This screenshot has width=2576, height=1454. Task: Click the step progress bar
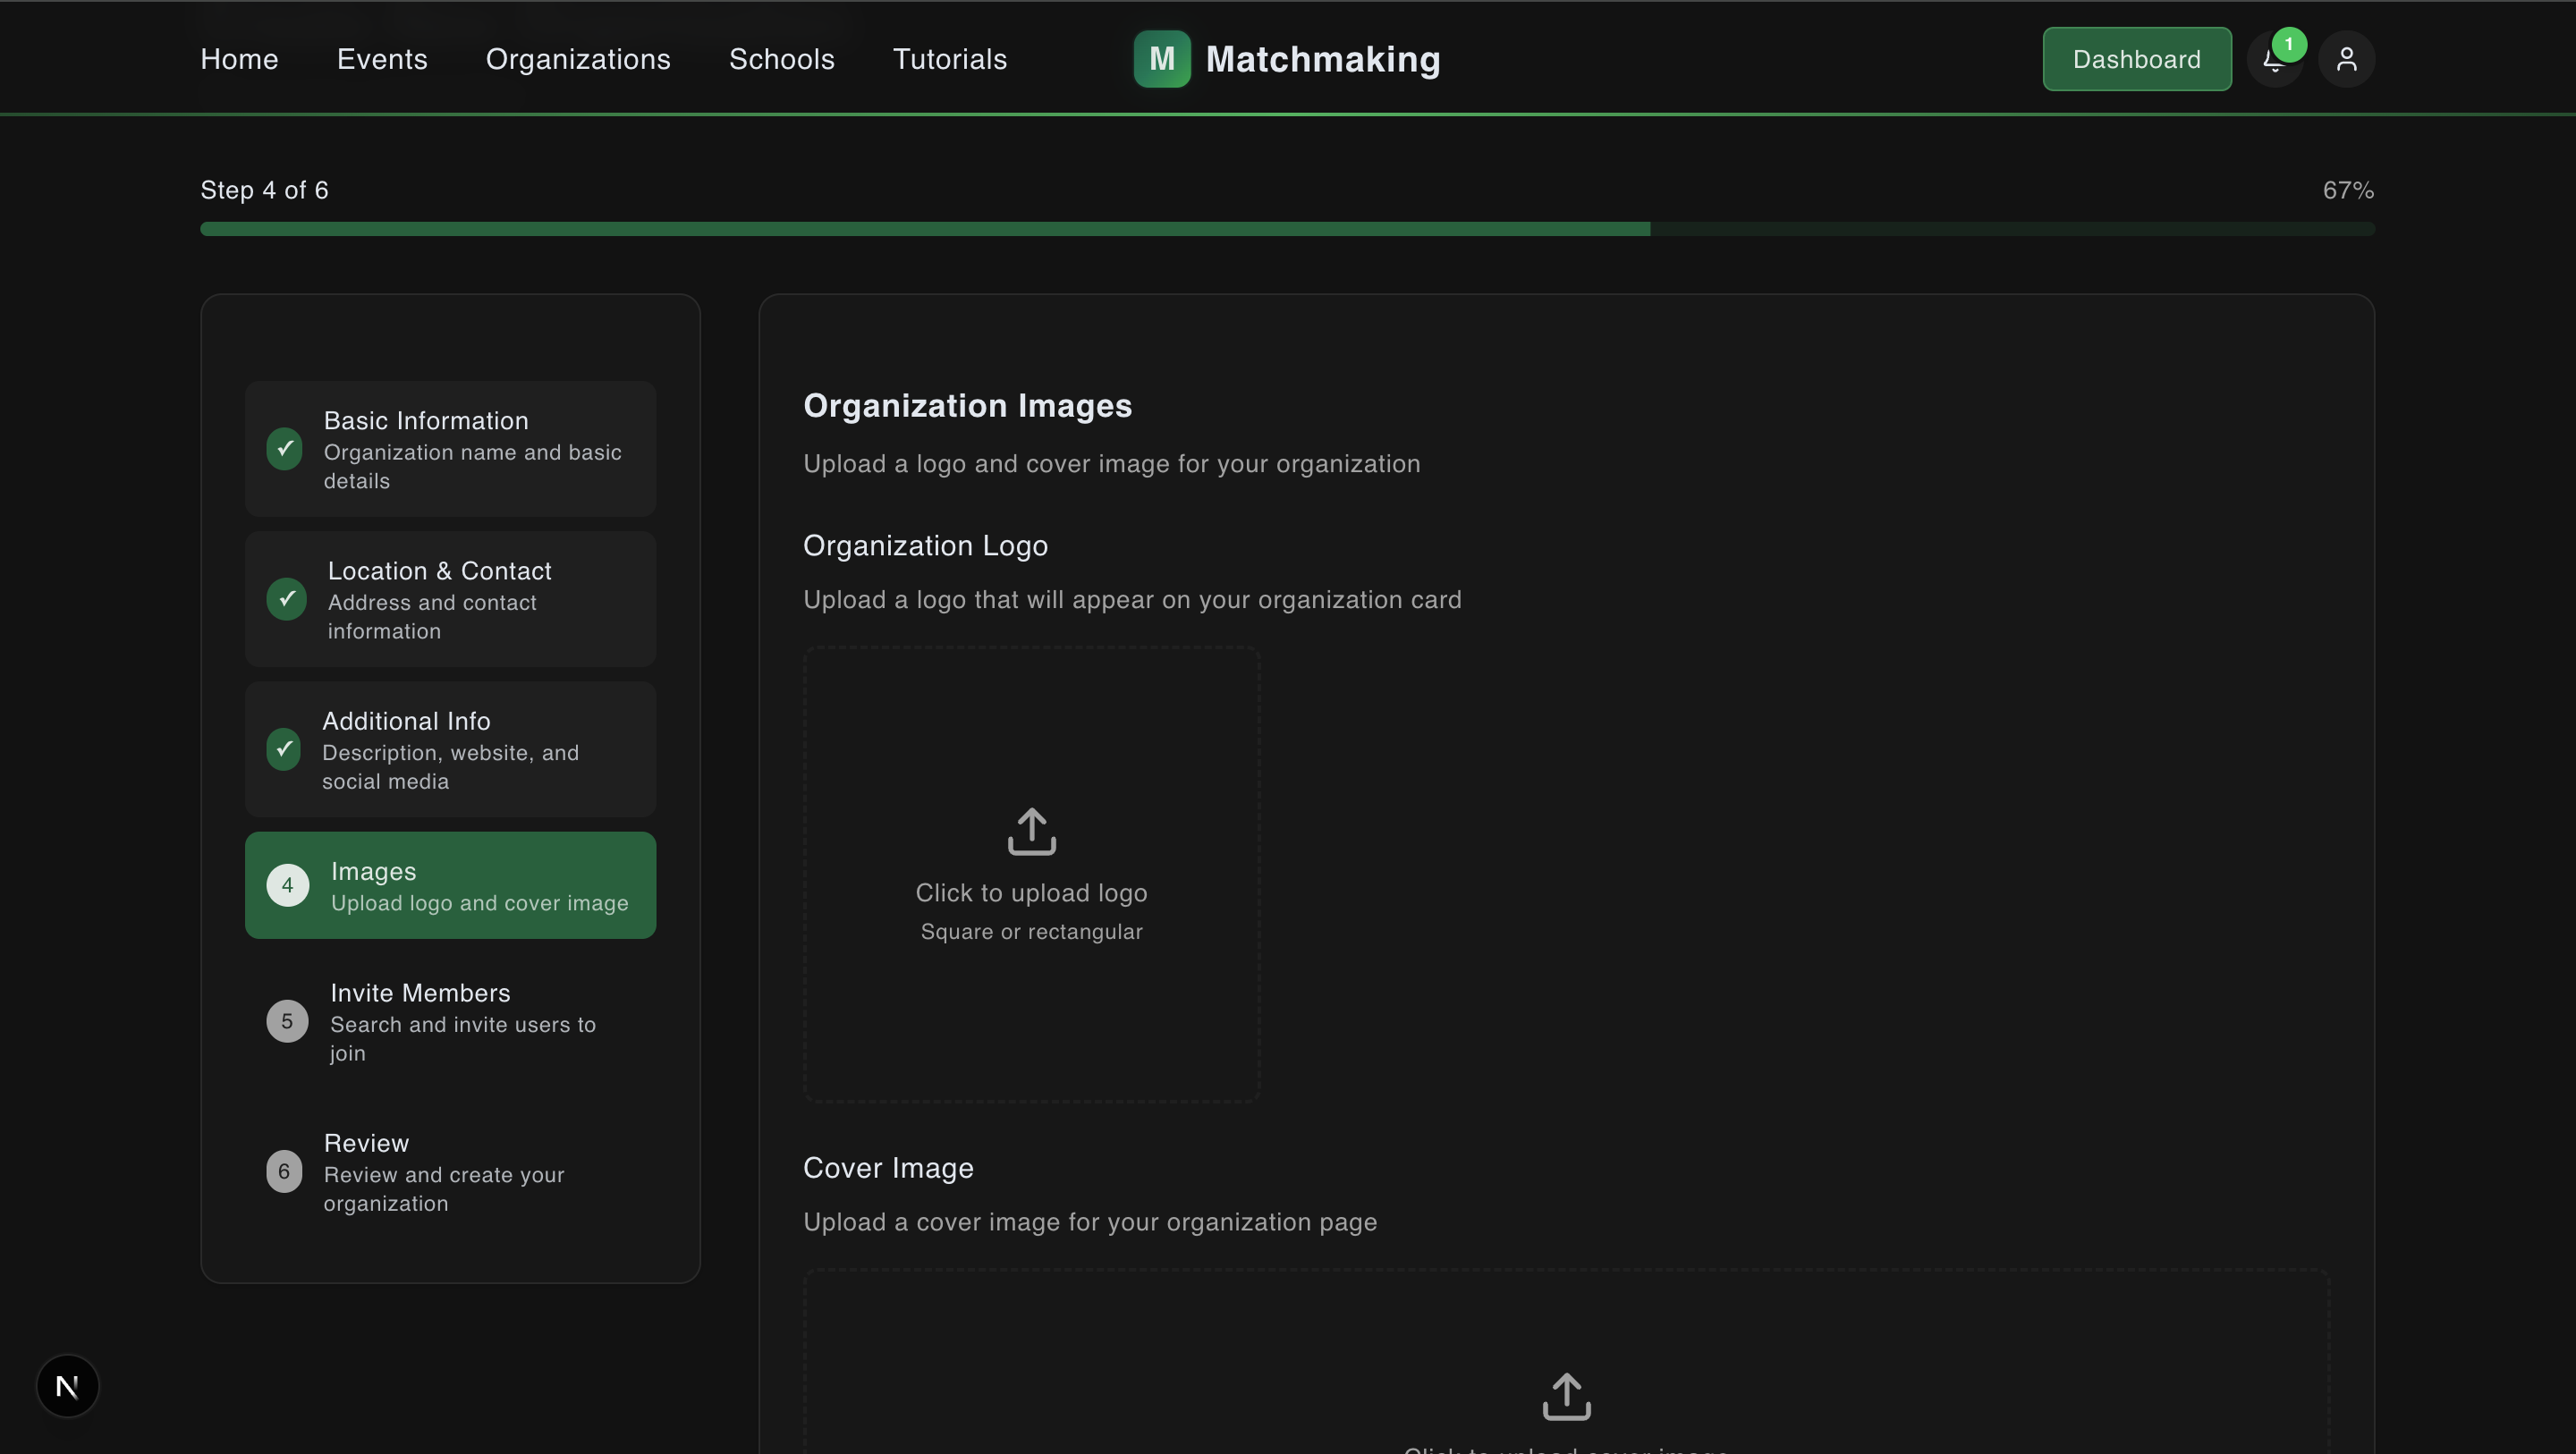tap(1287, 229)
